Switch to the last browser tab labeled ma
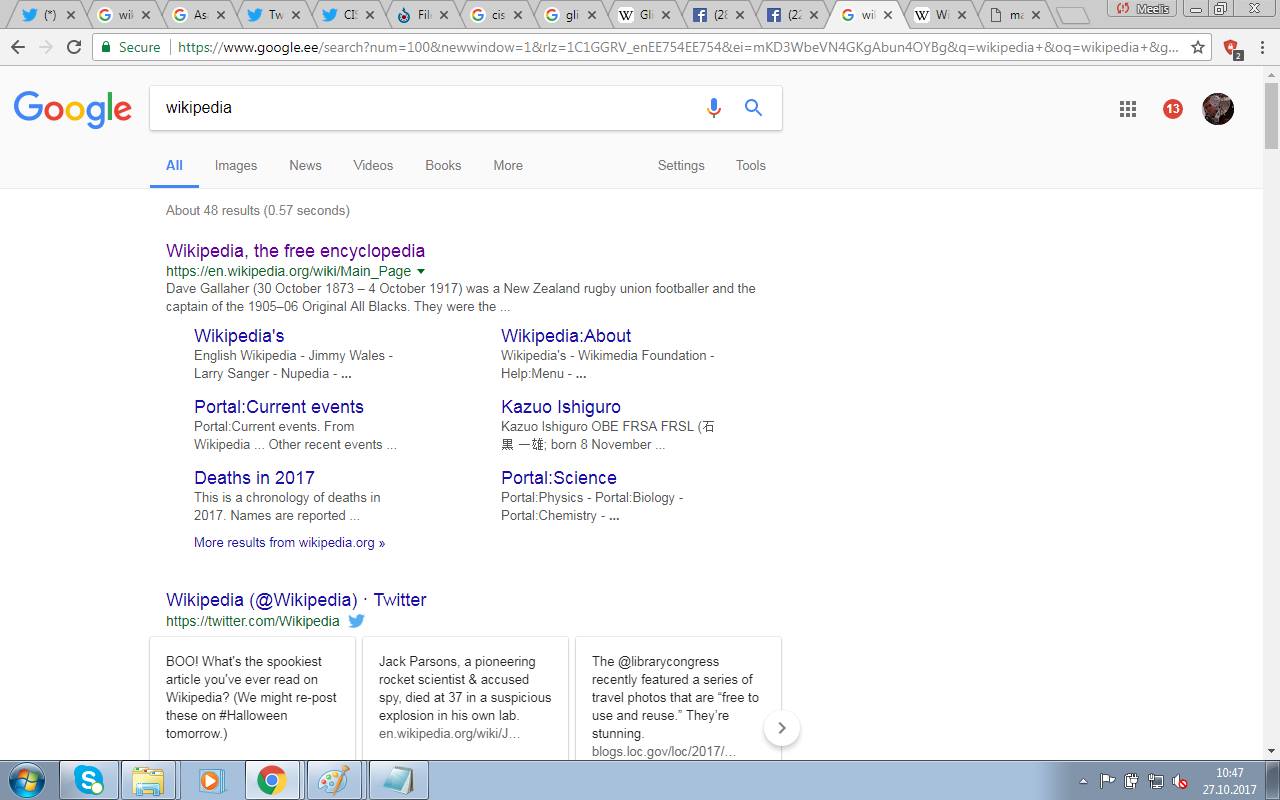Screen dimensions: 1280x800 [x=1015, y=15]
